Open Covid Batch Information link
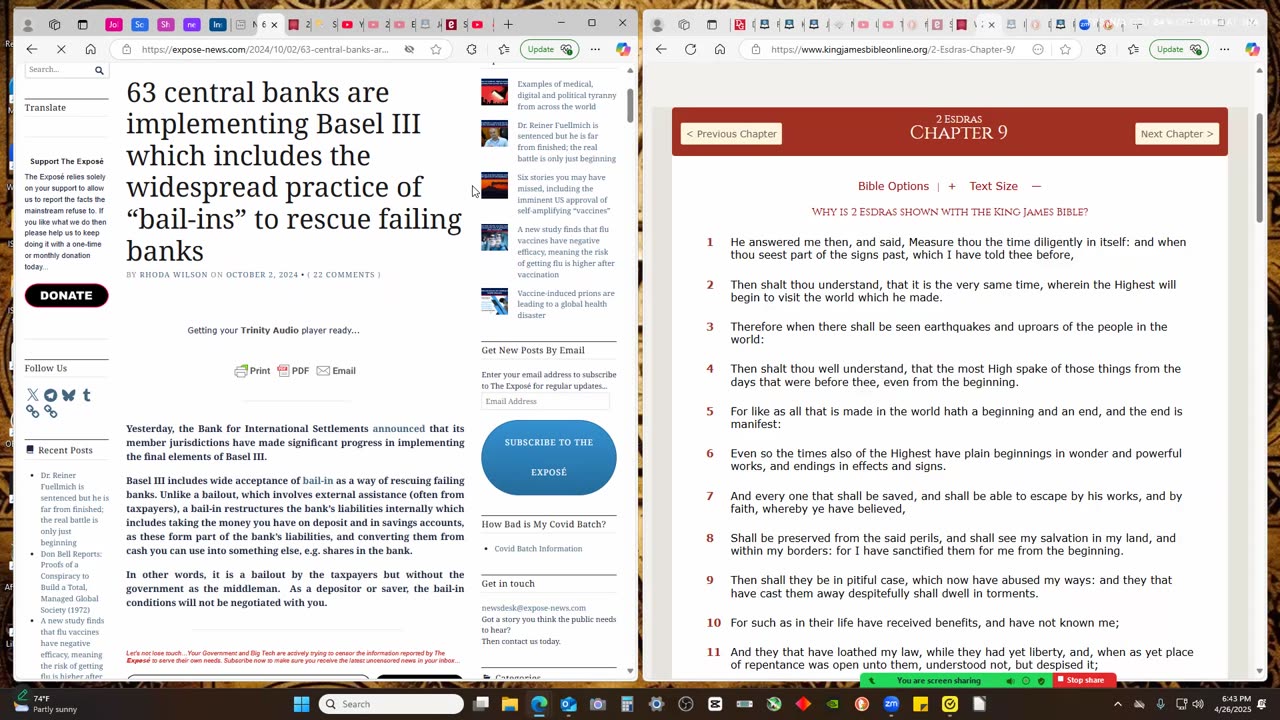 click(x=538, y=549)
